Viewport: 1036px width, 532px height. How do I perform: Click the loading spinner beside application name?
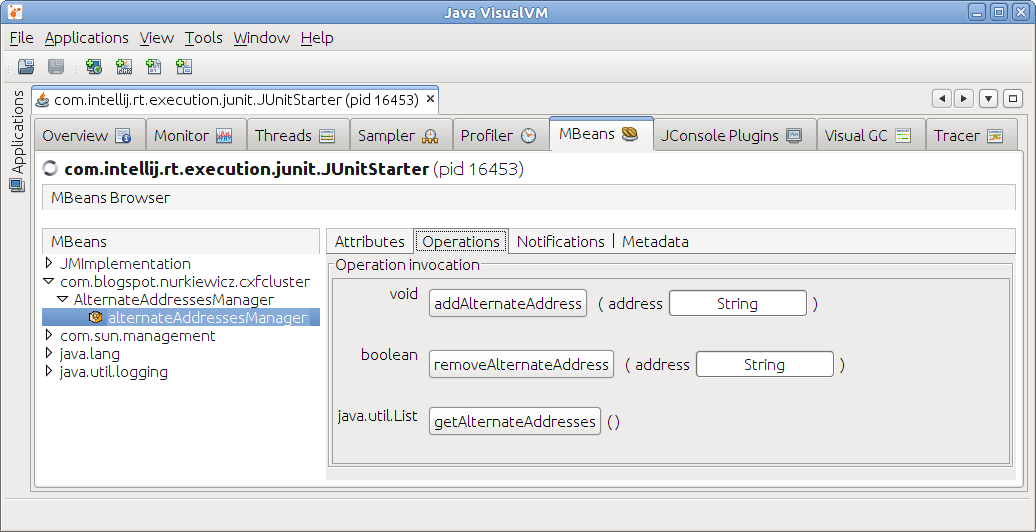tap(50, 169)
